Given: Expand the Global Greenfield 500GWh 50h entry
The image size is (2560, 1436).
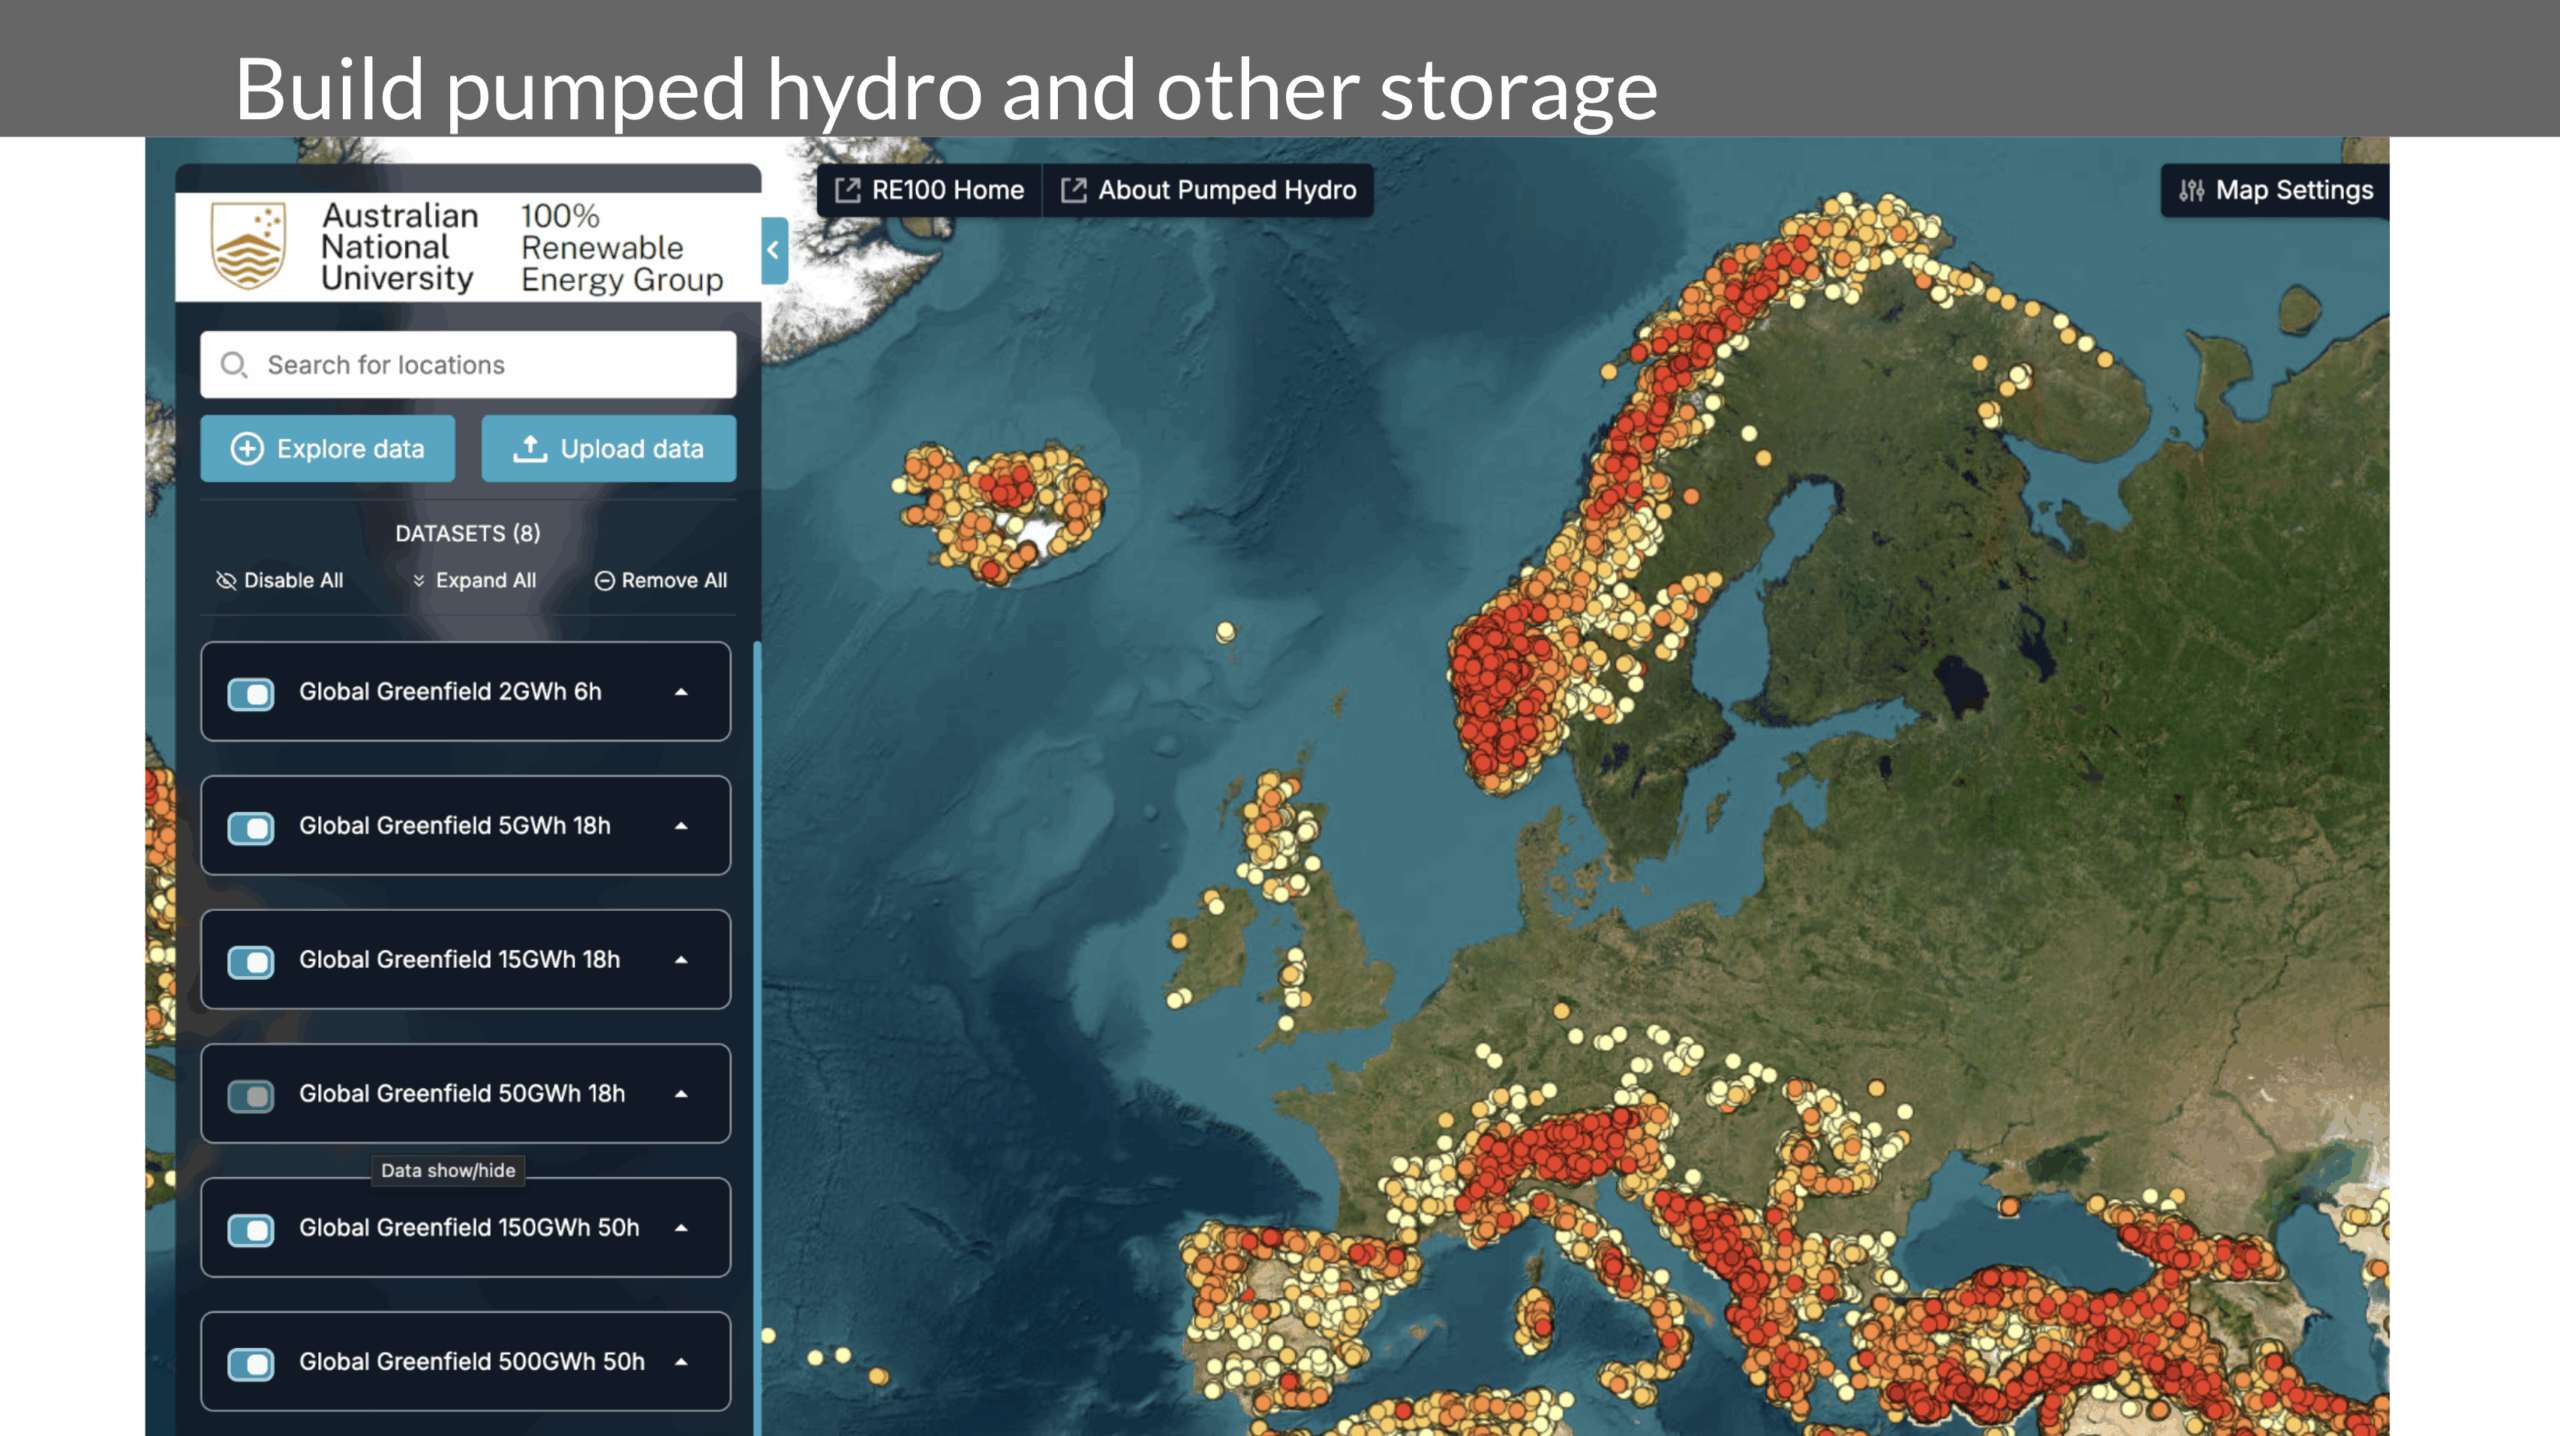Looking at the screenshot, I should point(681,1362).
